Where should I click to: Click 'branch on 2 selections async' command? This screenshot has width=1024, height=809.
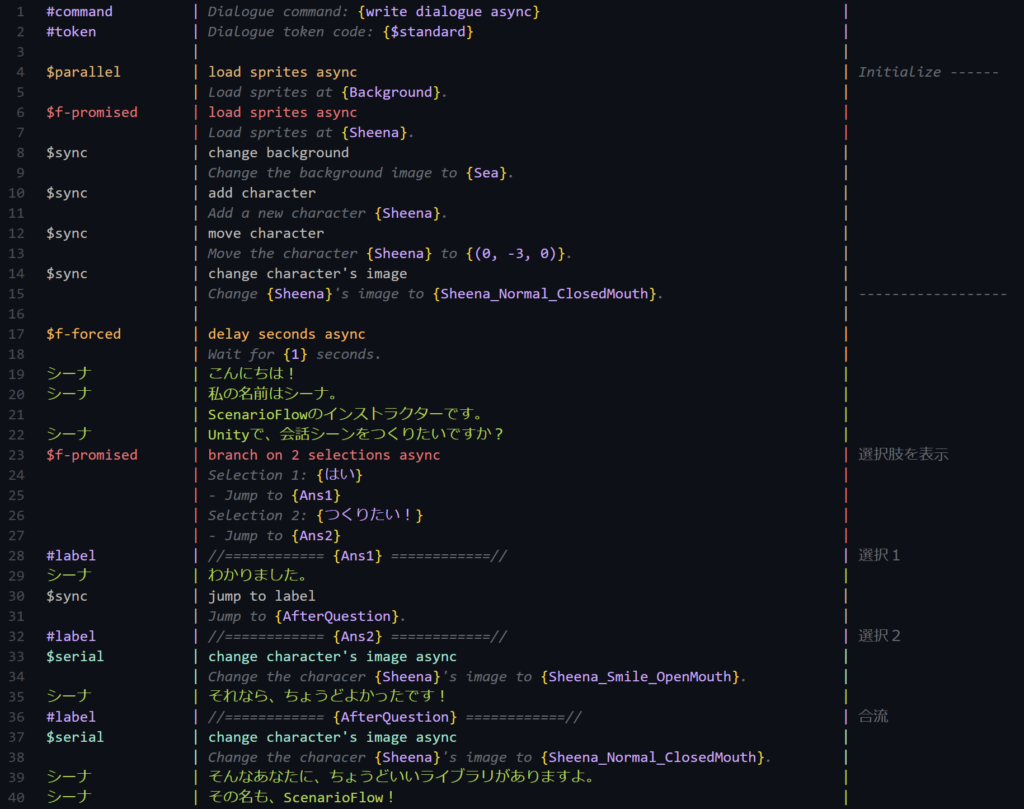pos(323,455)
